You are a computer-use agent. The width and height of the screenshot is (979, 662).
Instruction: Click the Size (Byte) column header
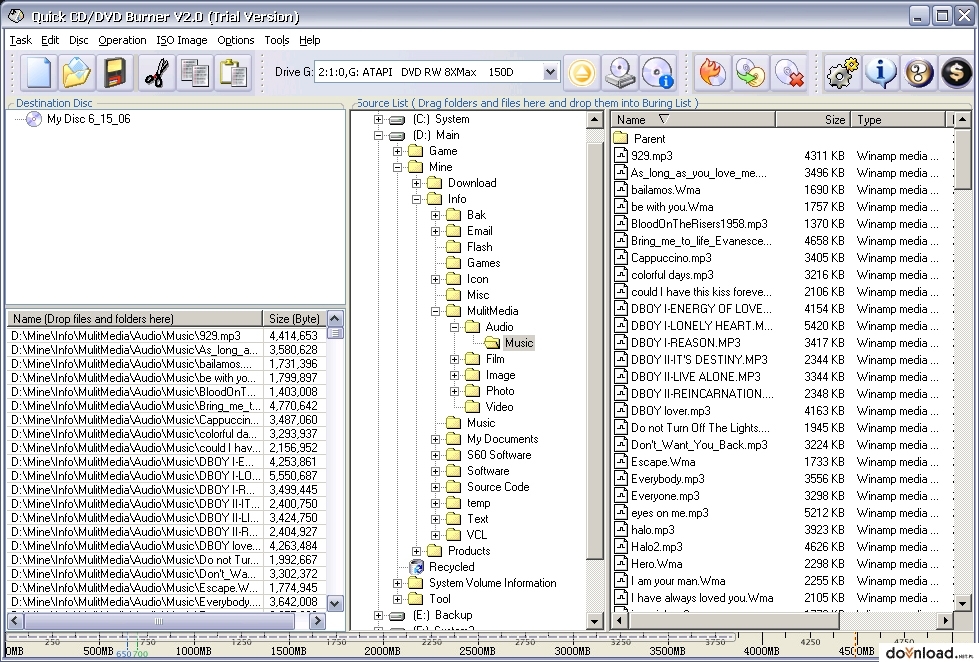click(x=294, y=319)
